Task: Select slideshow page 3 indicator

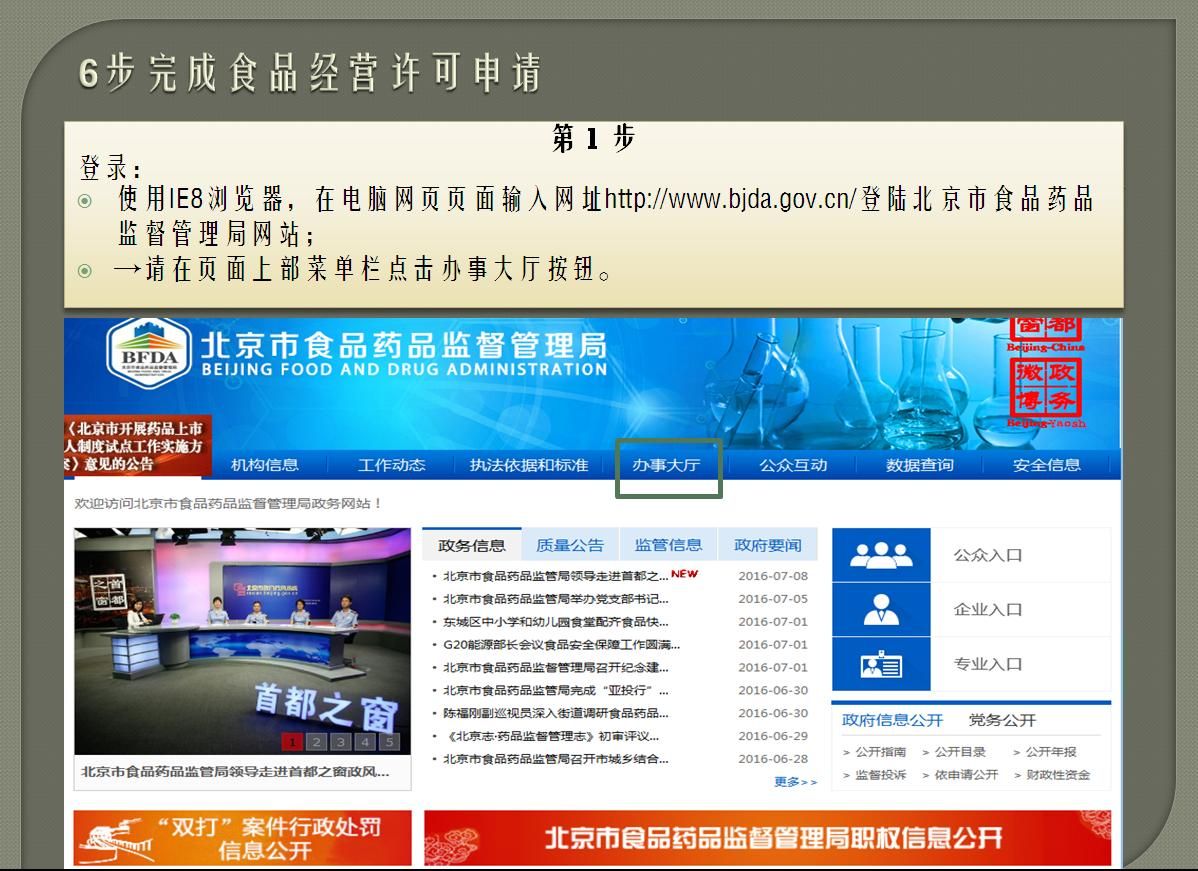Action: [341, 741]
